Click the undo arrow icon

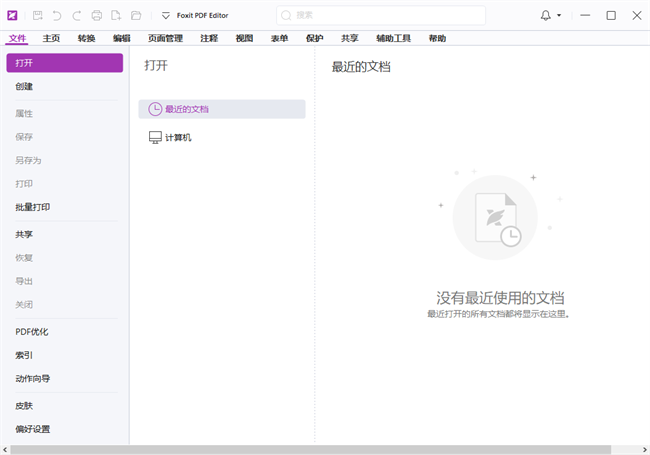click(x=57, y=16)
